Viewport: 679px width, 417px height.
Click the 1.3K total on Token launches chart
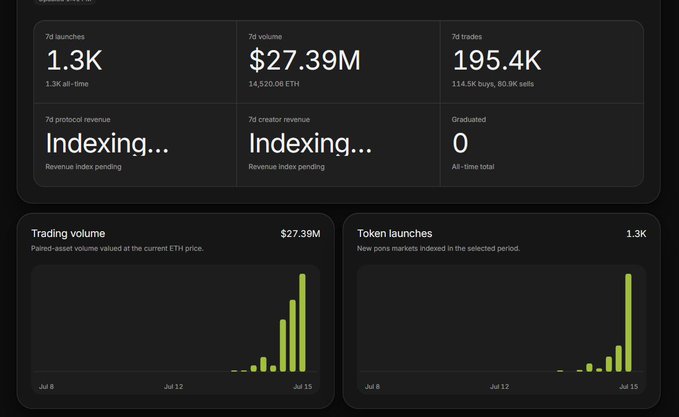coord(636,234)
